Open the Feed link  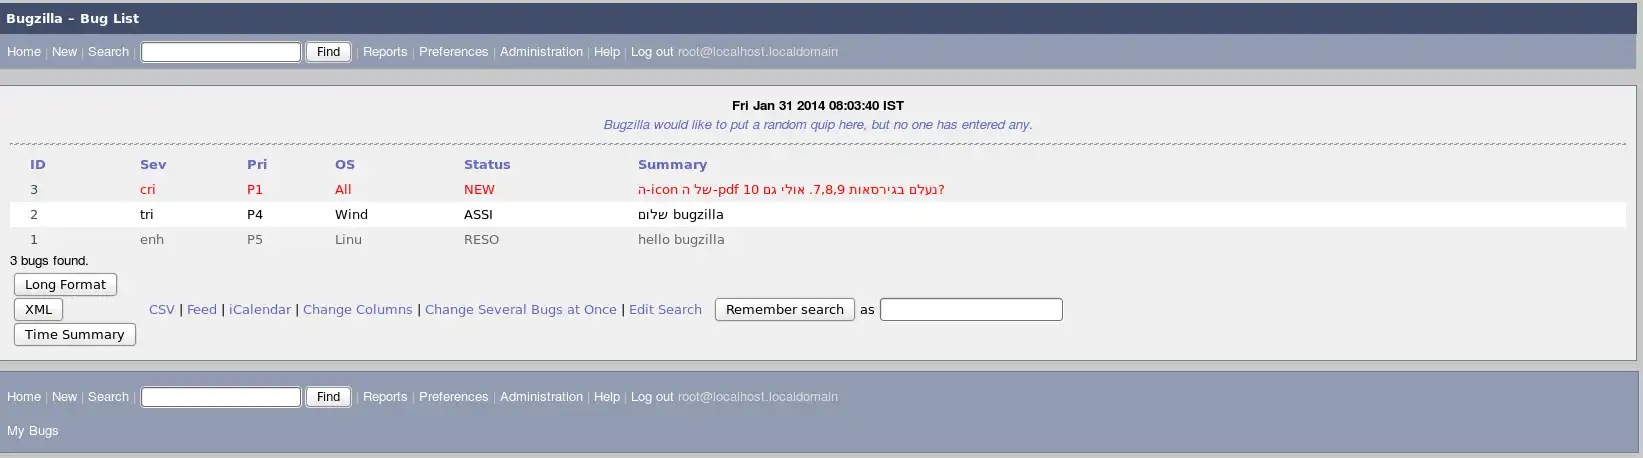click(202, 310)
